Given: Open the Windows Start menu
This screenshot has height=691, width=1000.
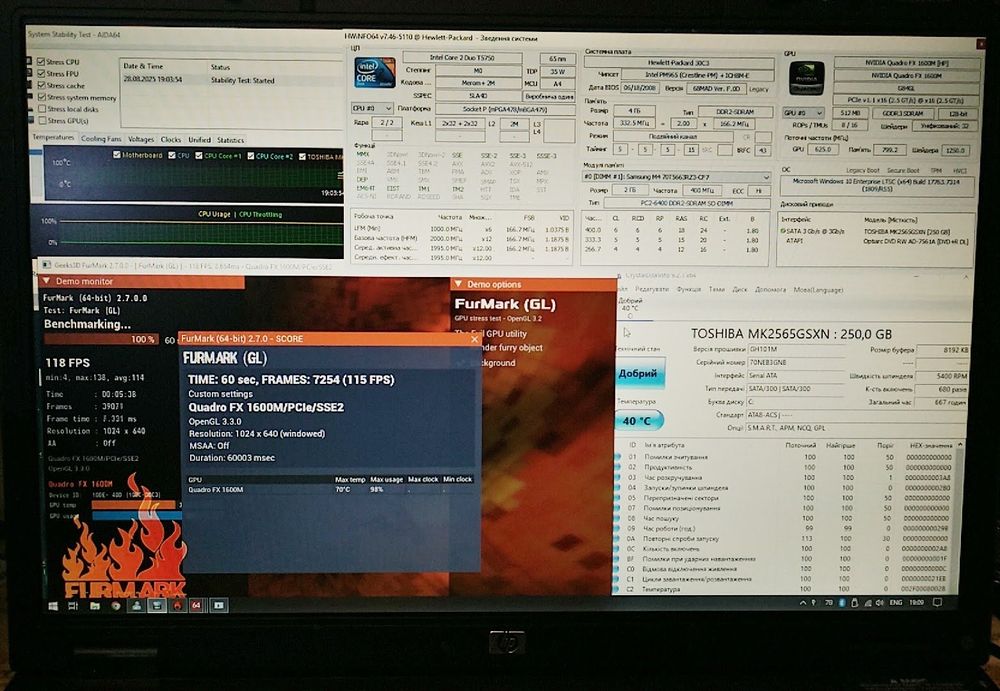Looking at the screenshot, I should (x=53, y=606).
